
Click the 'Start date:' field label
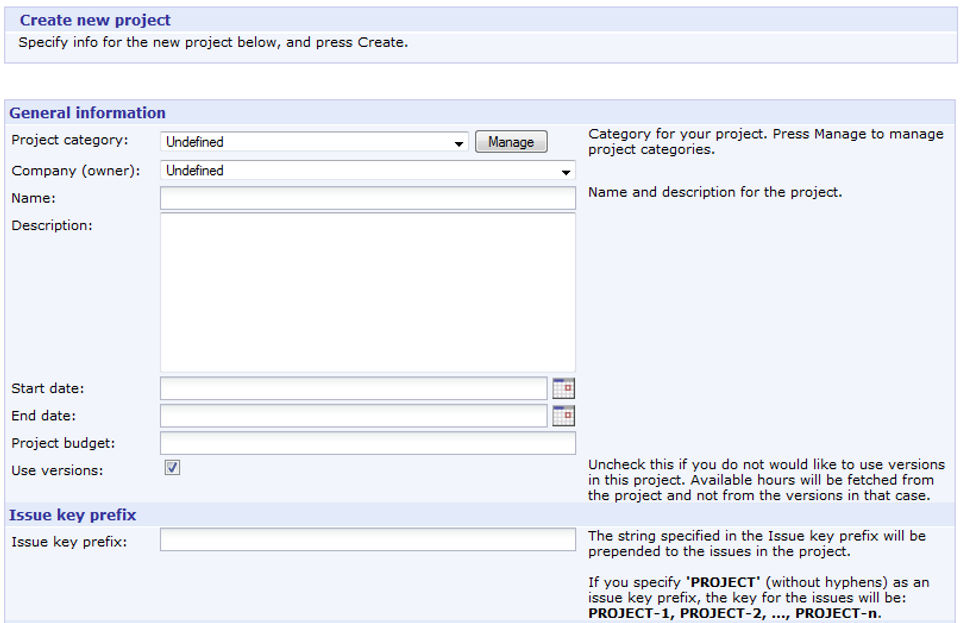48,388
